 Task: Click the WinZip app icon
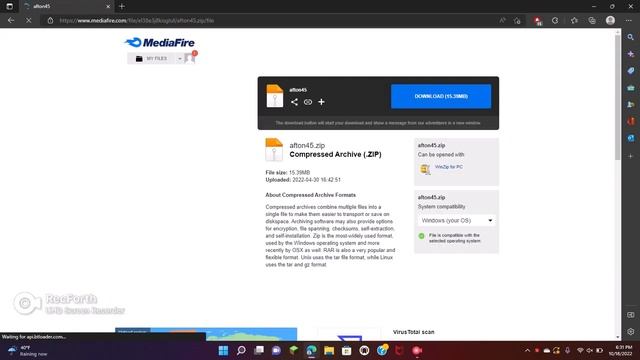point(425,169)
